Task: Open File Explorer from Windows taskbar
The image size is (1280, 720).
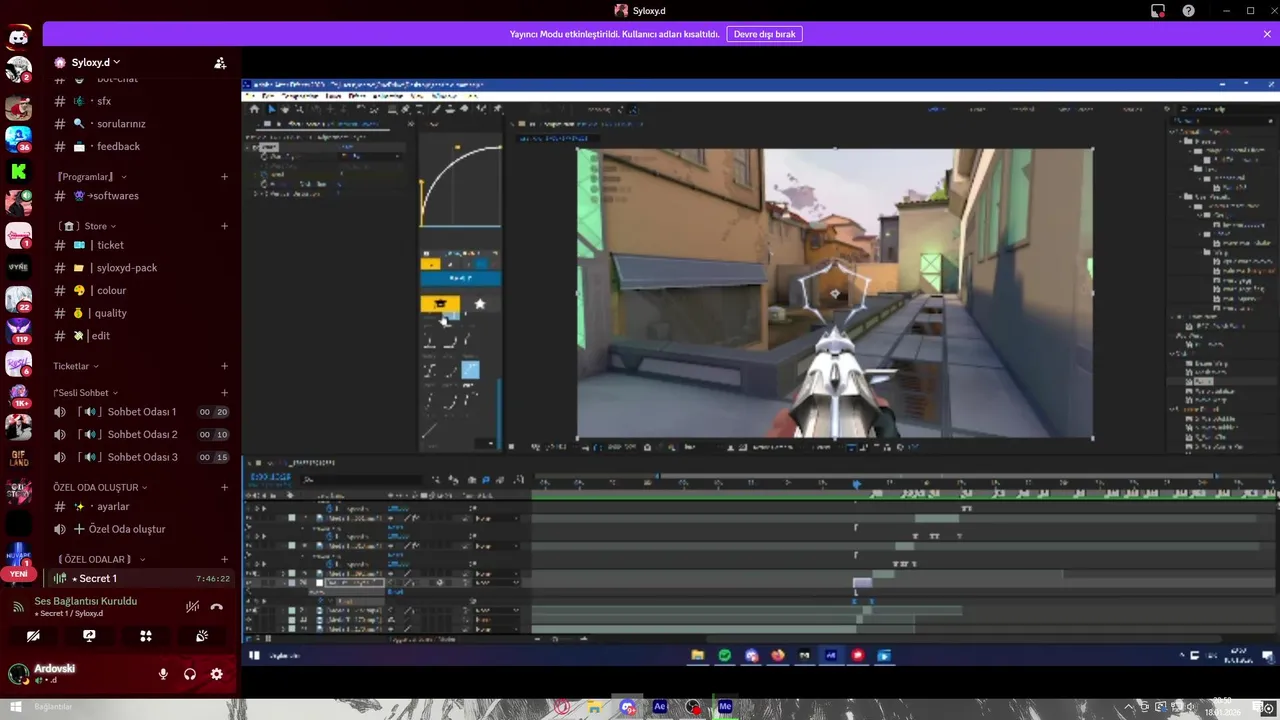Action: coord(595,707)
